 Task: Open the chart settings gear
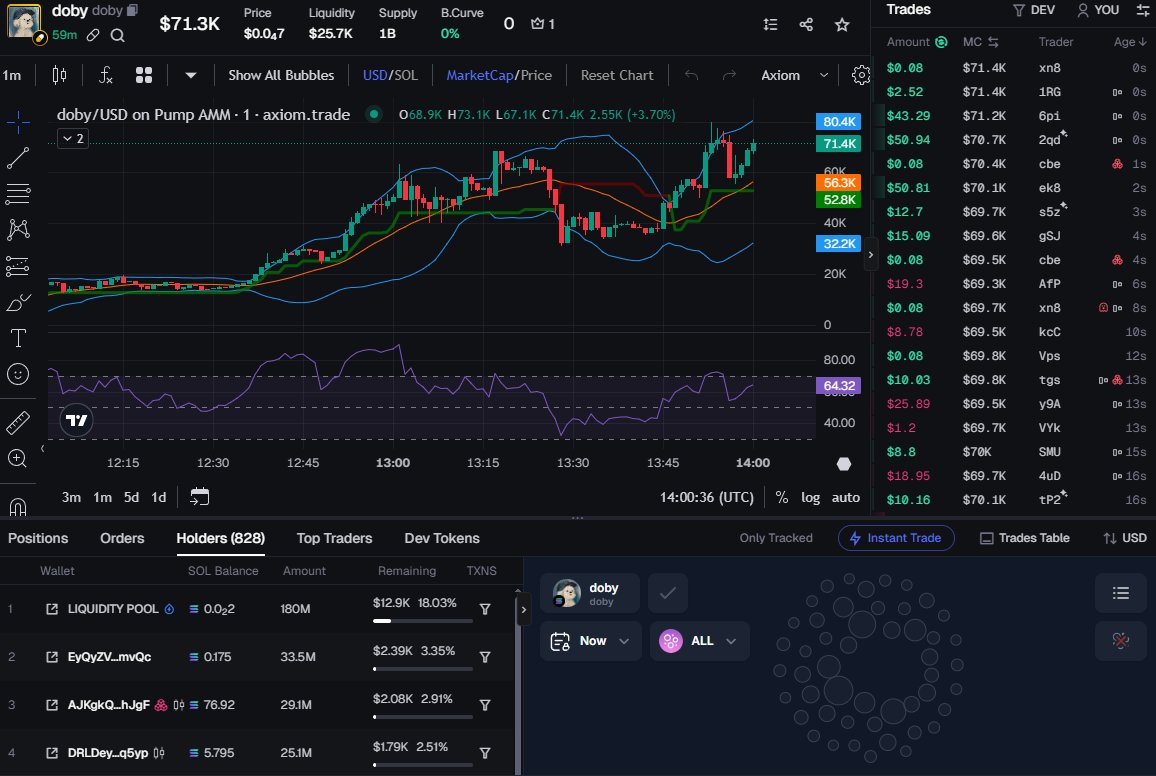point(860,75)
